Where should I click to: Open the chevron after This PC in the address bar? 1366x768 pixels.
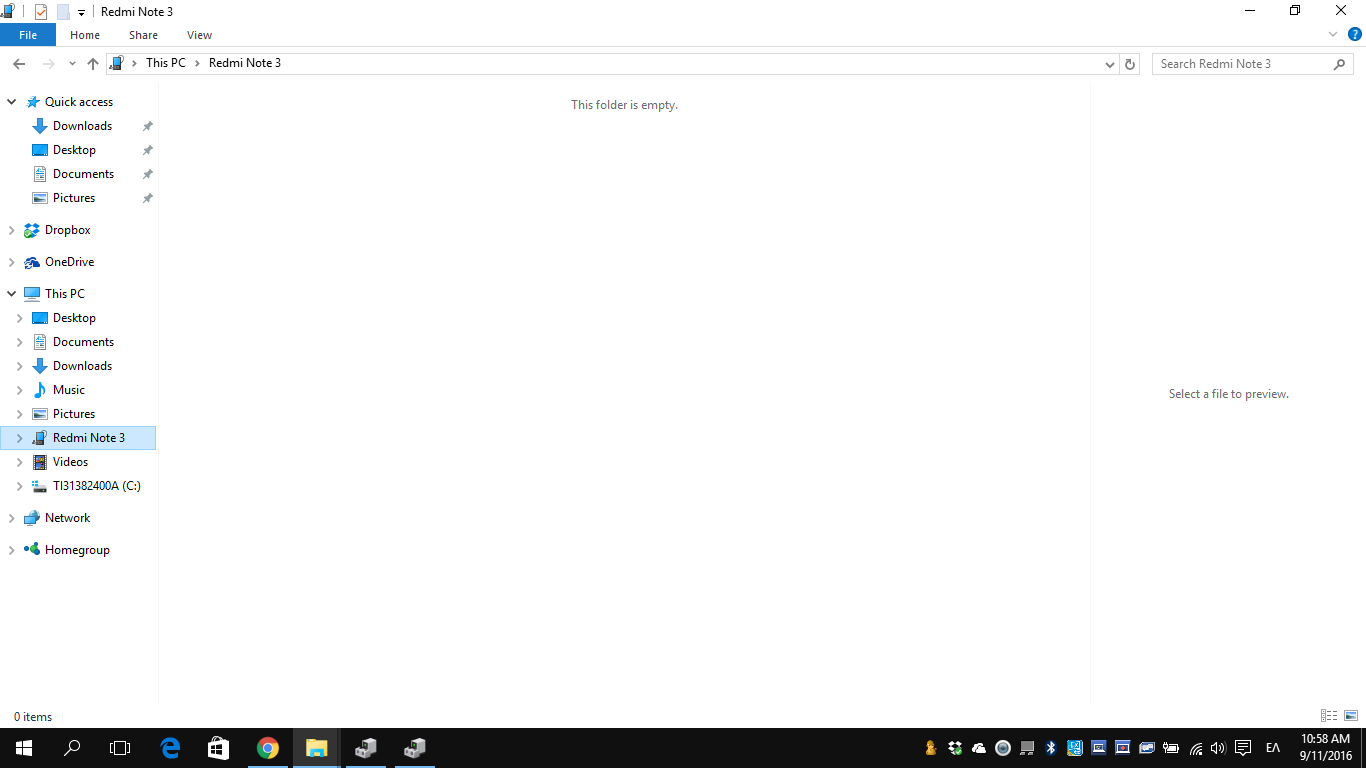click(x=198, y=63)
